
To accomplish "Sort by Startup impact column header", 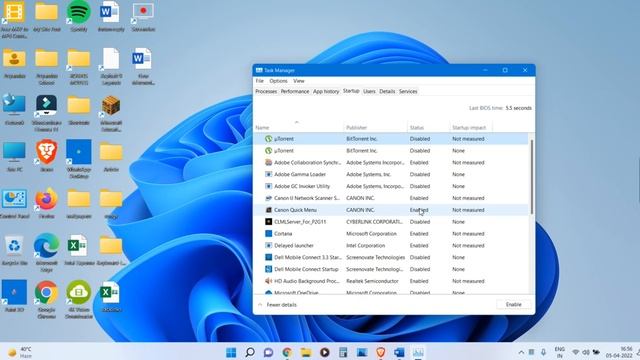I will click(471, 128).
